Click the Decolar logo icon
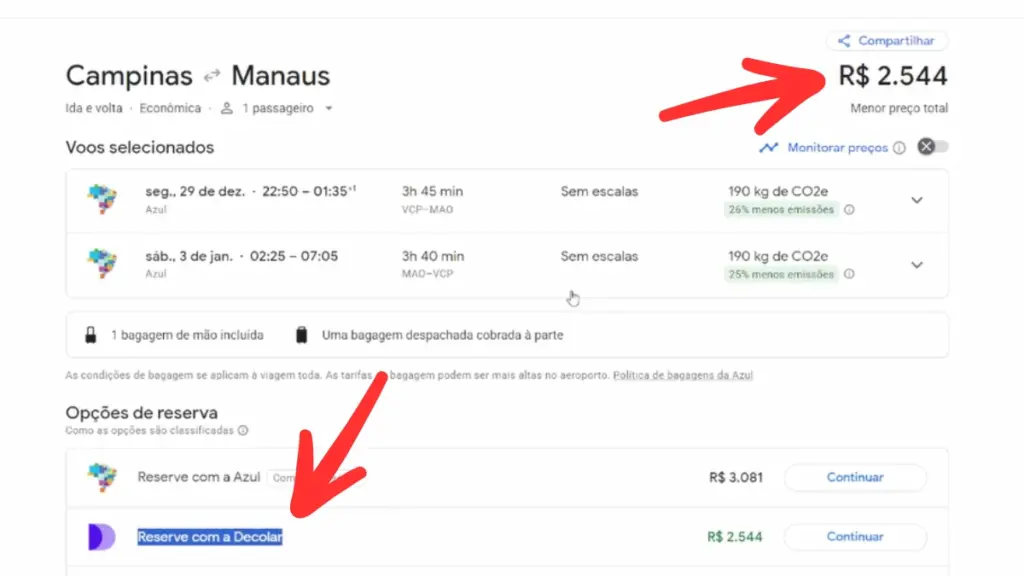1024x576 pixels. click(102, 537)
